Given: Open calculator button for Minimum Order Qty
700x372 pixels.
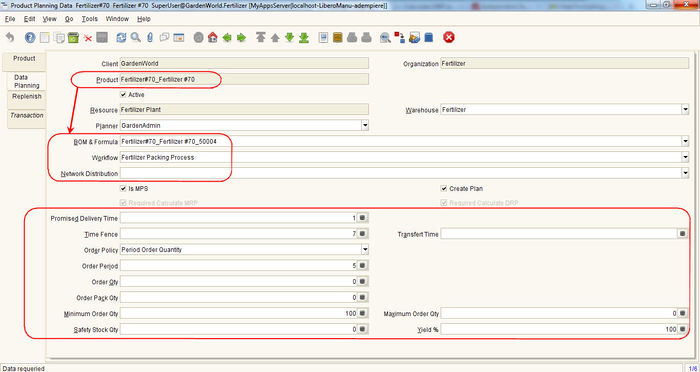Looking at the screenshot, I should click(363, 314).
